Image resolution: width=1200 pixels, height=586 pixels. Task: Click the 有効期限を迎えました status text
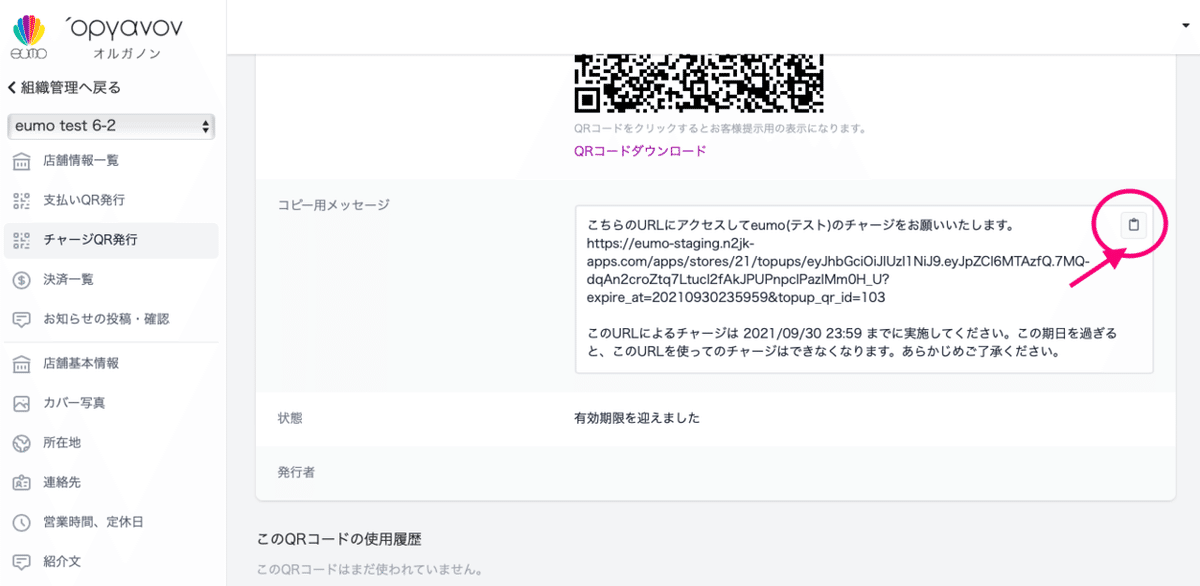[637, 418]
